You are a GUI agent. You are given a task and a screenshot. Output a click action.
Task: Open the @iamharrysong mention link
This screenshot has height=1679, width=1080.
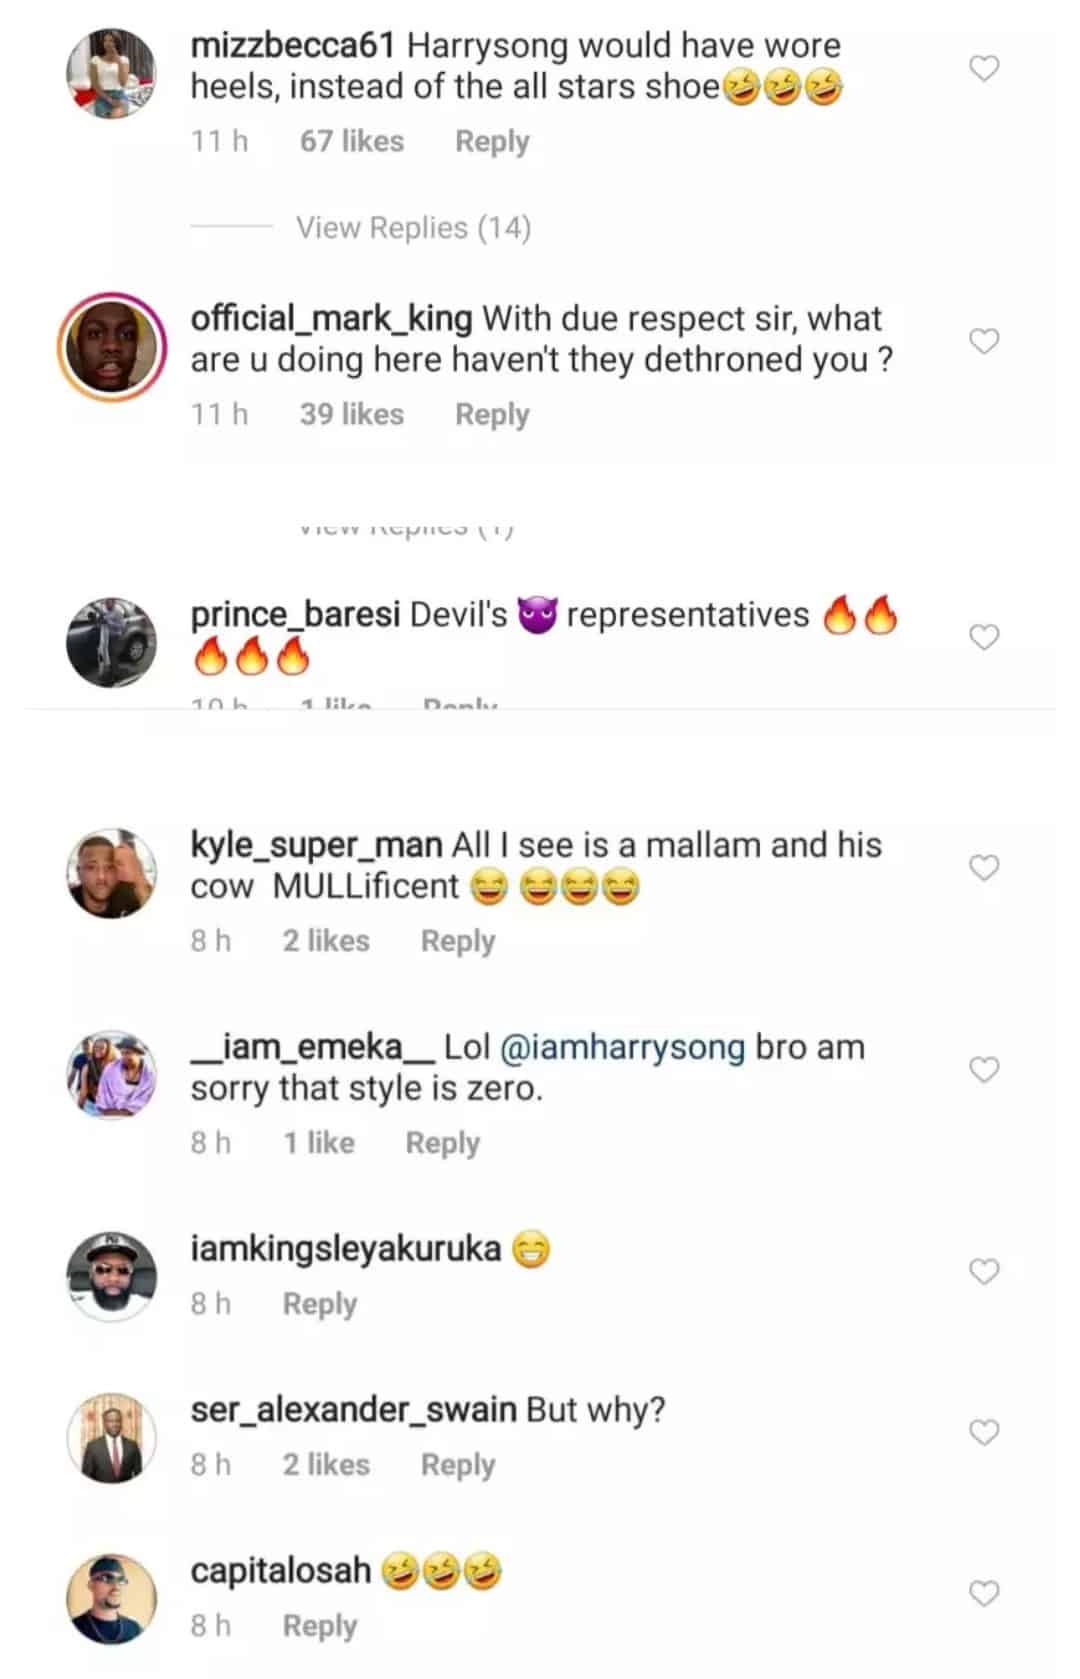point(621,1047)
